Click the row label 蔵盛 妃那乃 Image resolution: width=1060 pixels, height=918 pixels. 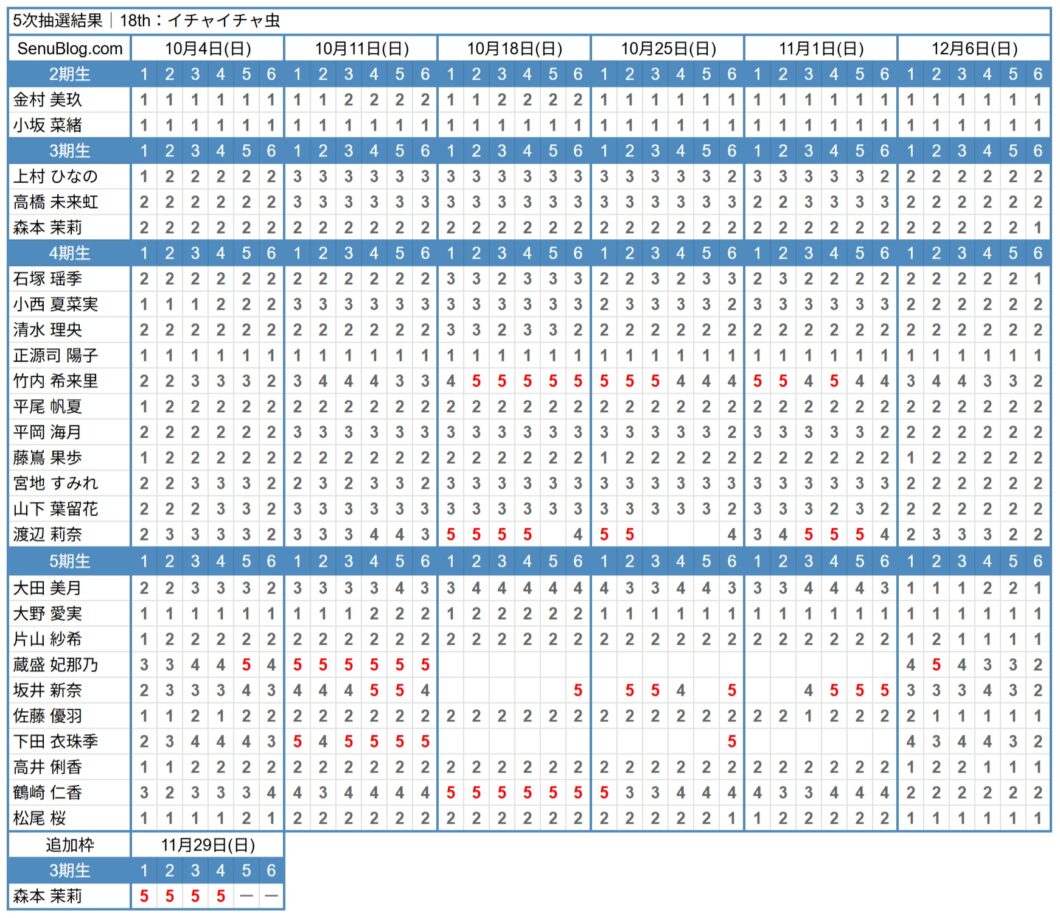55,665
